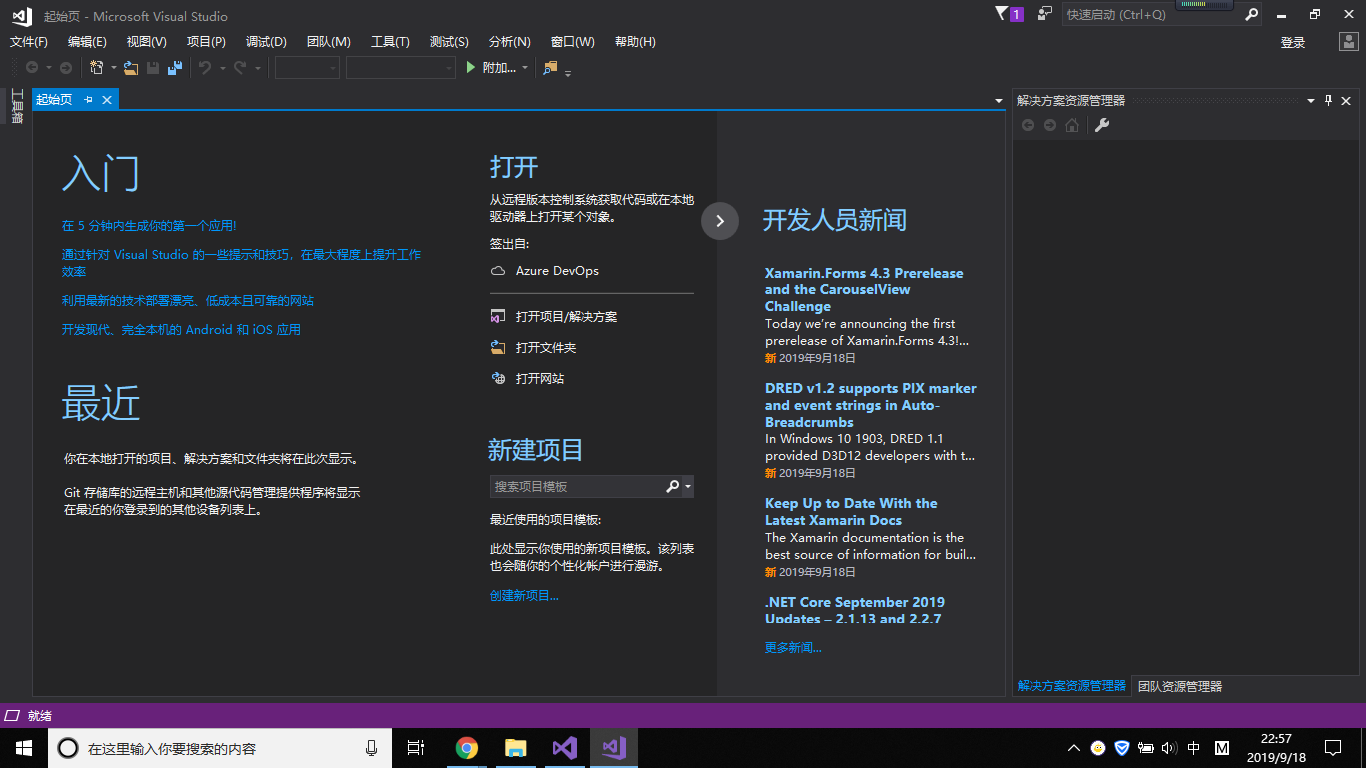The width and height of the screenshot is (1366, 768).
Task: Click the 登录 sign-in button
Action: tap(1293, 42)
